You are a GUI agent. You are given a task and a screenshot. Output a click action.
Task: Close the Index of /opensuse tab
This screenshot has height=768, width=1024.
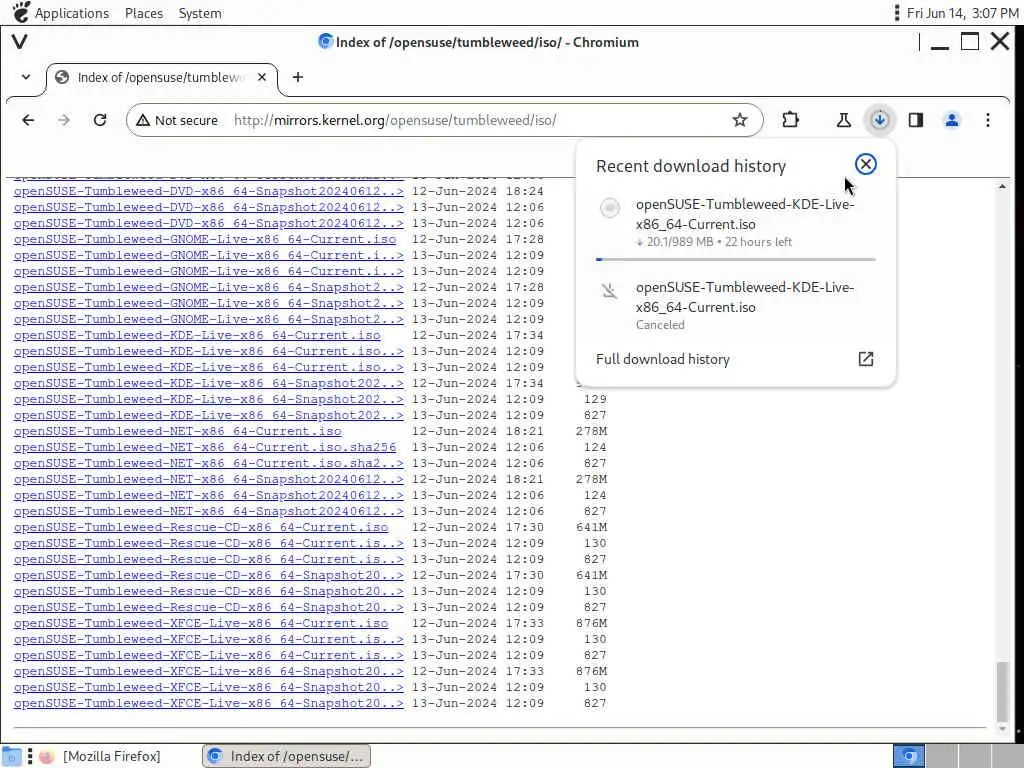[262, 77]
